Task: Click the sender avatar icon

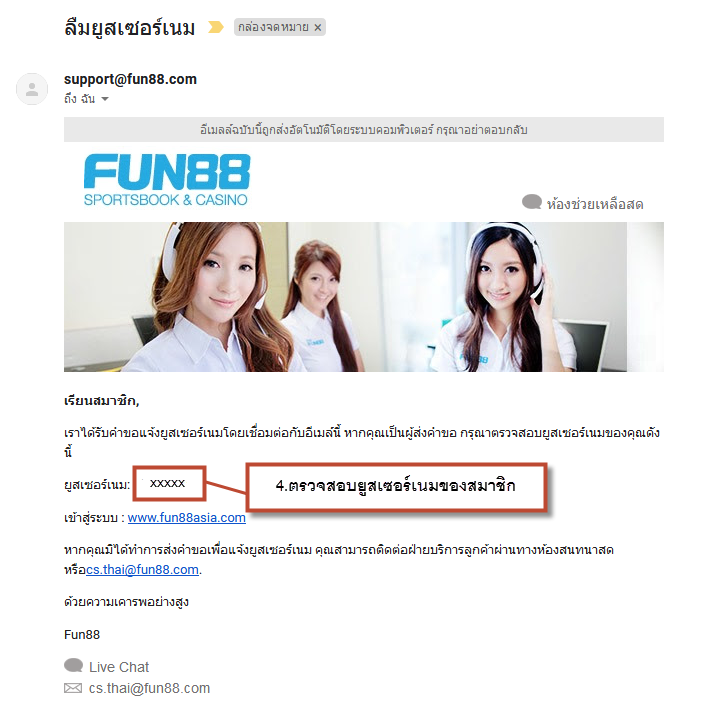Action: coord(32,89)
